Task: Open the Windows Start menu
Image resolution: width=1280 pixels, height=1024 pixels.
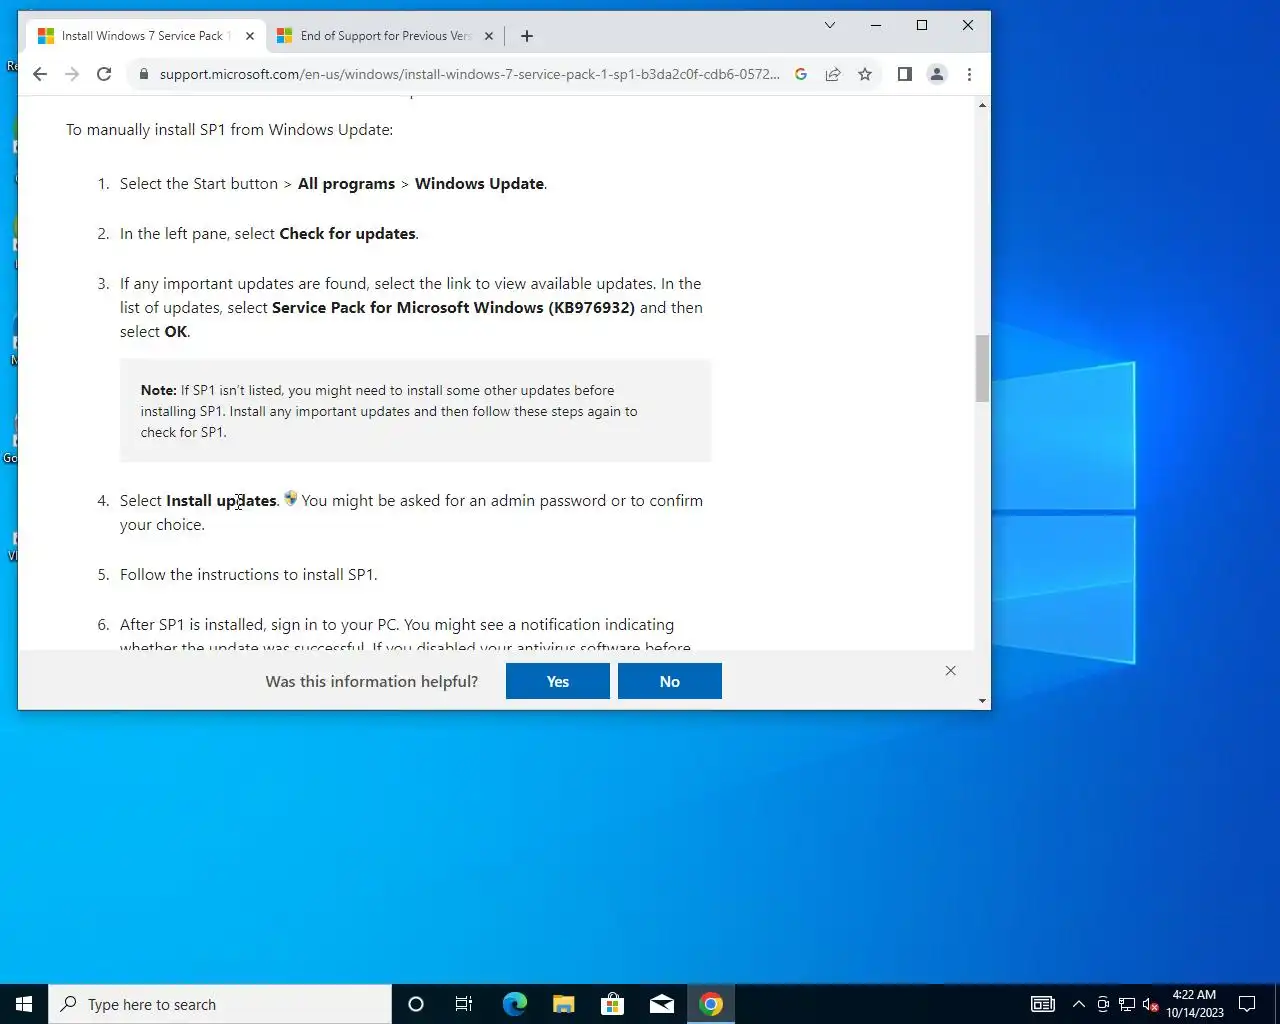Action: 24,1004
